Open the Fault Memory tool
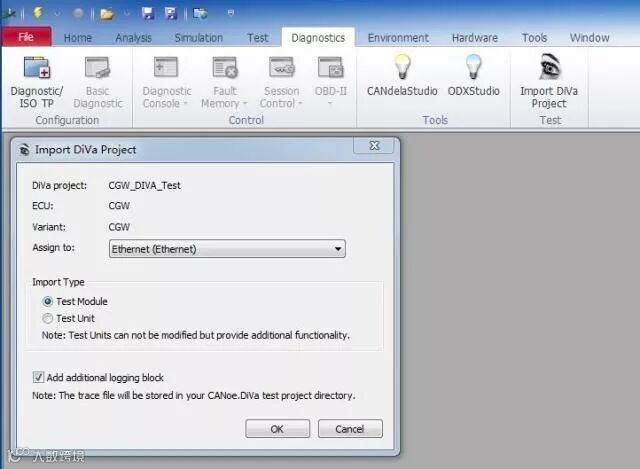Viewport: 640px width, 469px height. coord(224,82)
